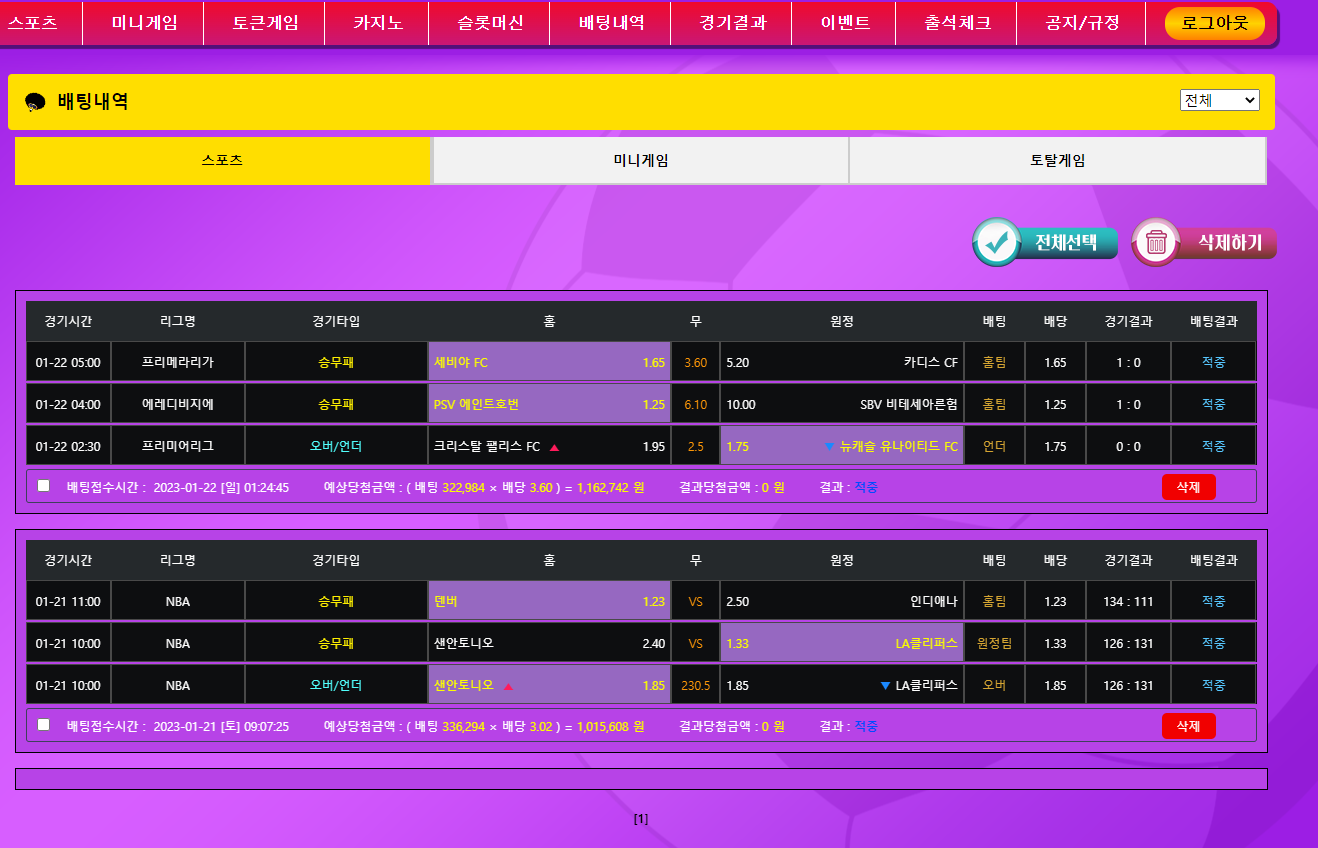This screenshot has height=848, width=1318.
Task: Open 미니게임 in top navigation
Action: pos(144,23)
